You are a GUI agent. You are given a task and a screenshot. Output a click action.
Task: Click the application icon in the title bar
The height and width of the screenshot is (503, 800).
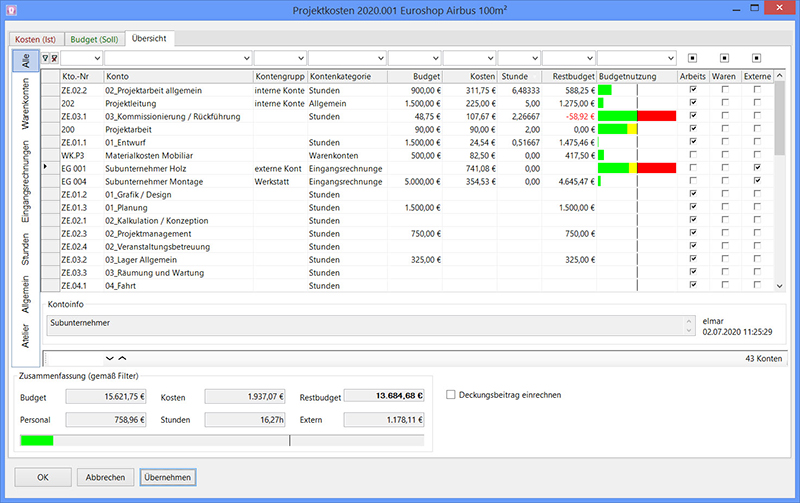[x=11, y=10]
